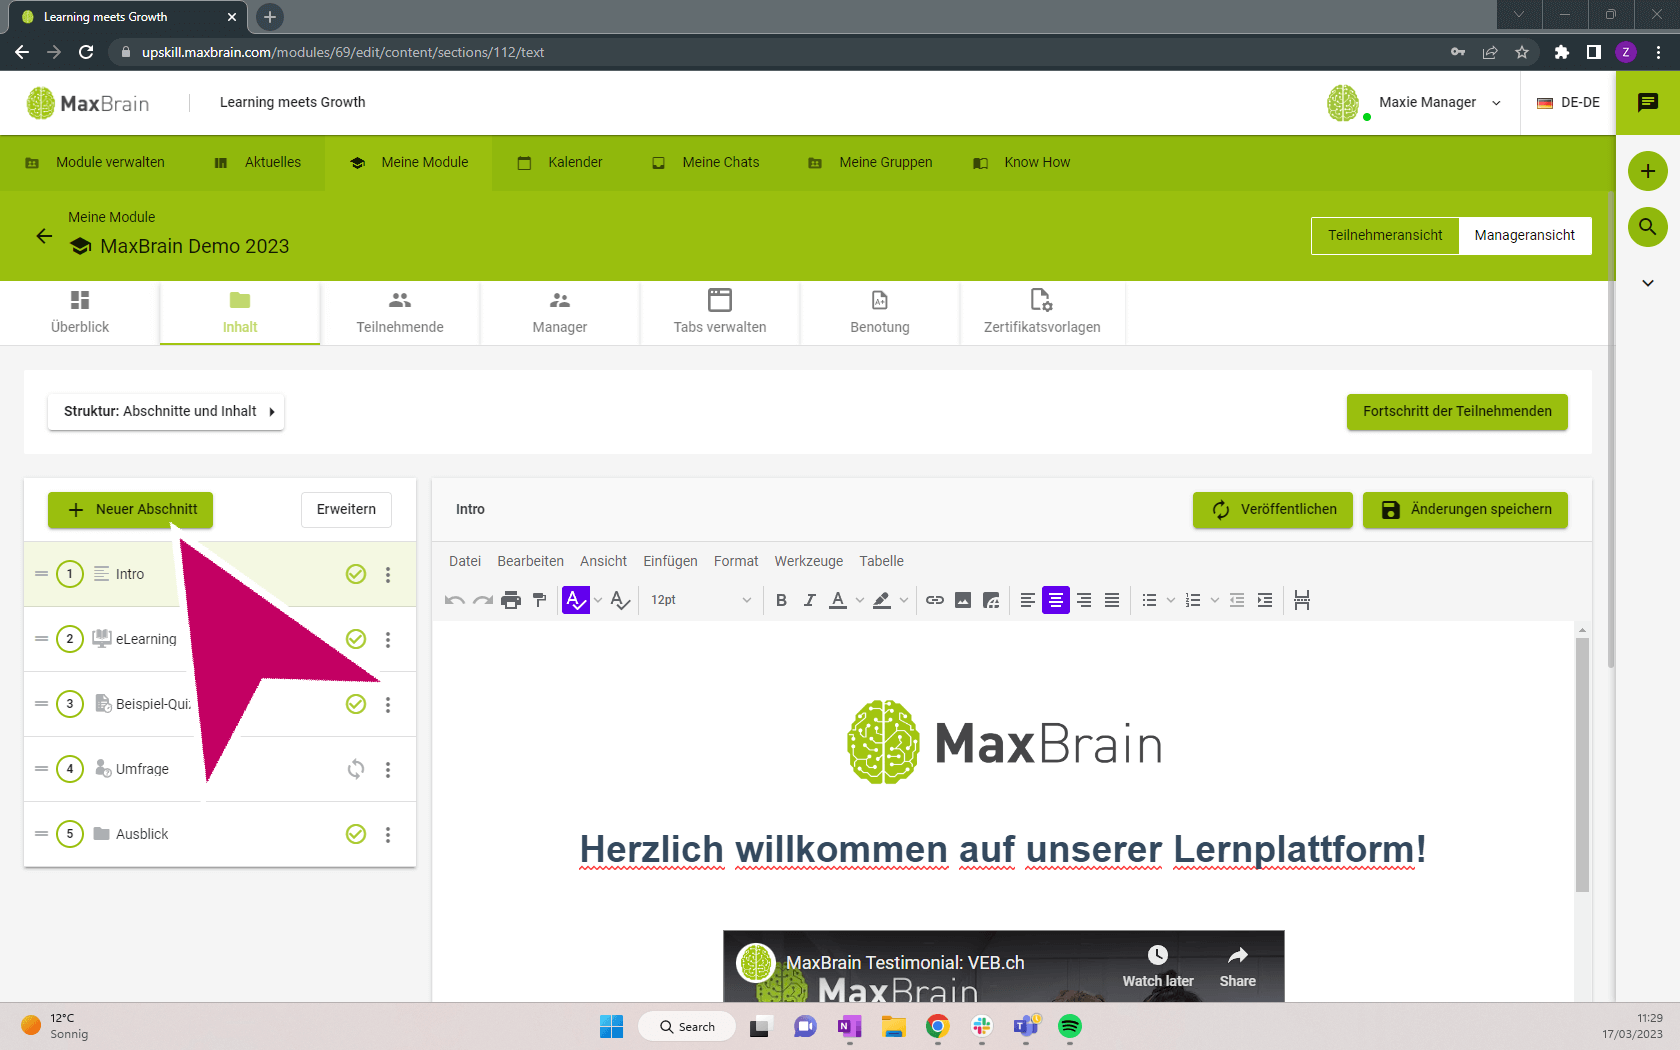Open Spotify from the taskbar
The image size is (1680, 1050).
tap(1069, 1026)
